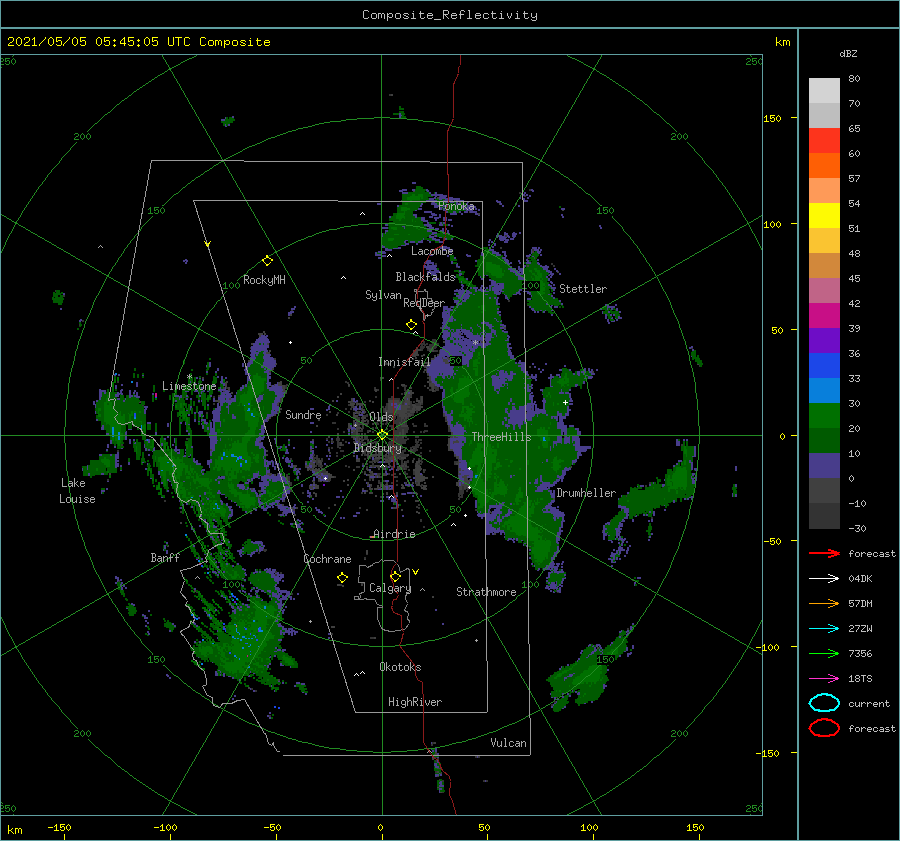Image resolution: width=900 pixels, height=841 pixels.
Task: Click the Limestone label
Action: tap(189, 386)
